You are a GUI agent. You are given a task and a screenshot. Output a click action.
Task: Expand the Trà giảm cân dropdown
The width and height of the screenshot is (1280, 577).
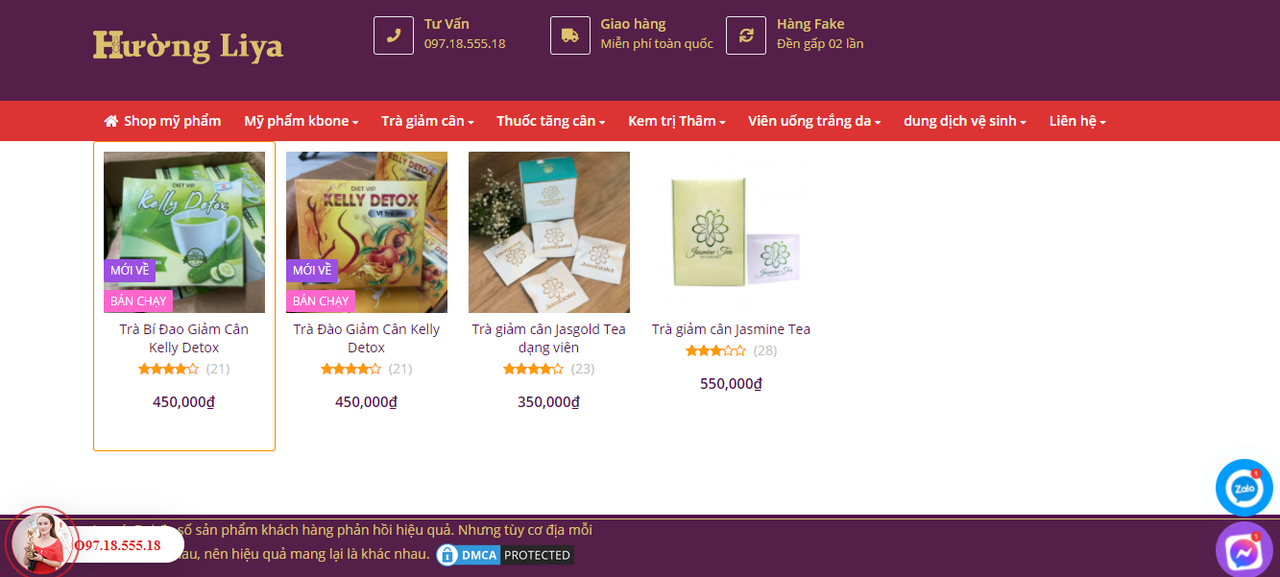coord(427,121)
